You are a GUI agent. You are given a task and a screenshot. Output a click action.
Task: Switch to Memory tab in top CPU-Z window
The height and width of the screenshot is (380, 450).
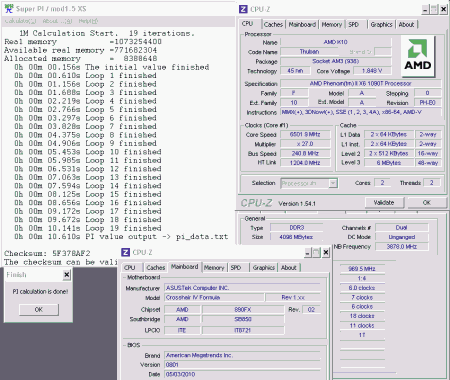click(332, 24)
